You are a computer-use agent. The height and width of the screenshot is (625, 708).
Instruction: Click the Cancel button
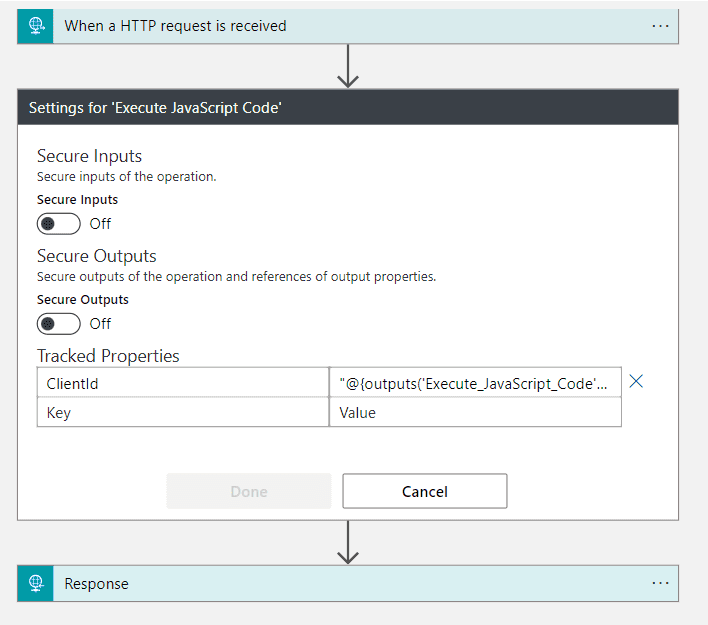(425, 491)
